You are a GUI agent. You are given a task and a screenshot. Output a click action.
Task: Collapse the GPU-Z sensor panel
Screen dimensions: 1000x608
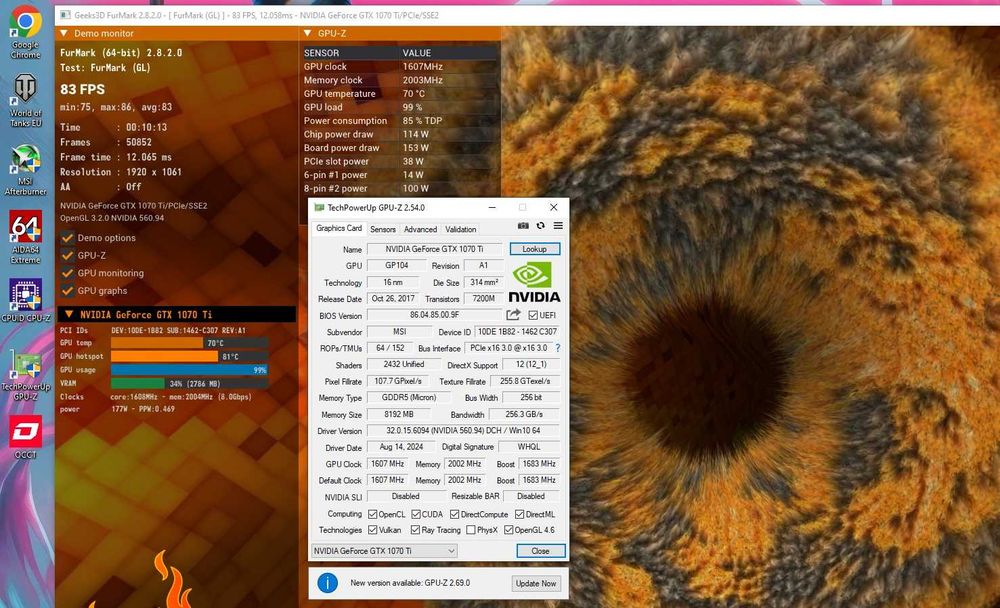pyautogui.click(x=307, y=33)
